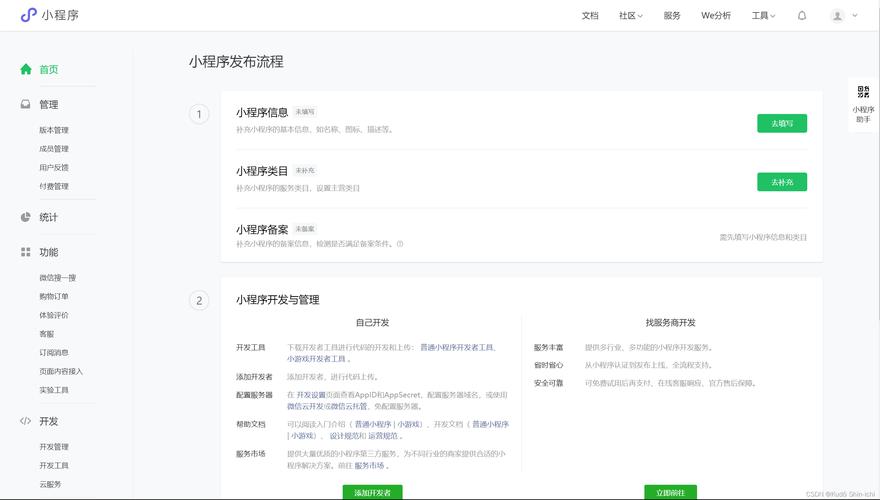Open 客服 under 功能

click(47, 334)
